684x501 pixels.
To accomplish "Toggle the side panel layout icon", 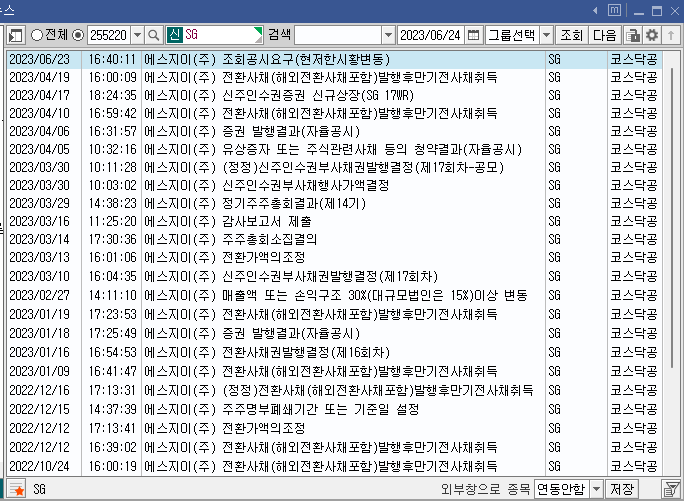I will (x=16, y=35).
